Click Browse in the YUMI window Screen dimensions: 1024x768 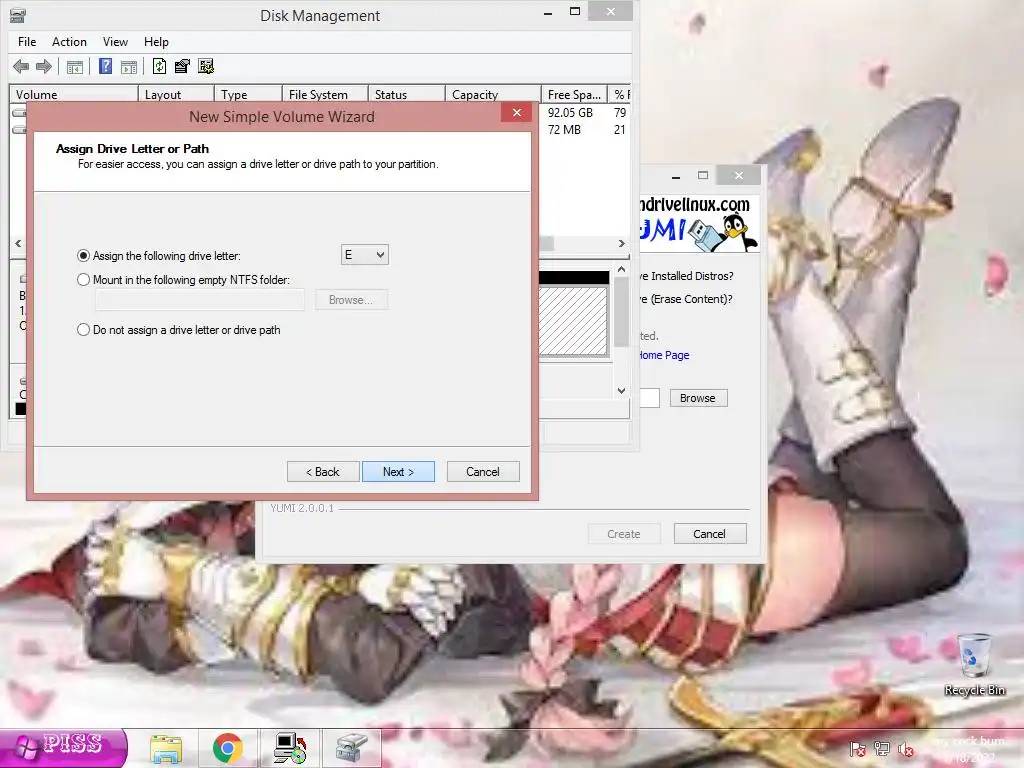point(697,398)
